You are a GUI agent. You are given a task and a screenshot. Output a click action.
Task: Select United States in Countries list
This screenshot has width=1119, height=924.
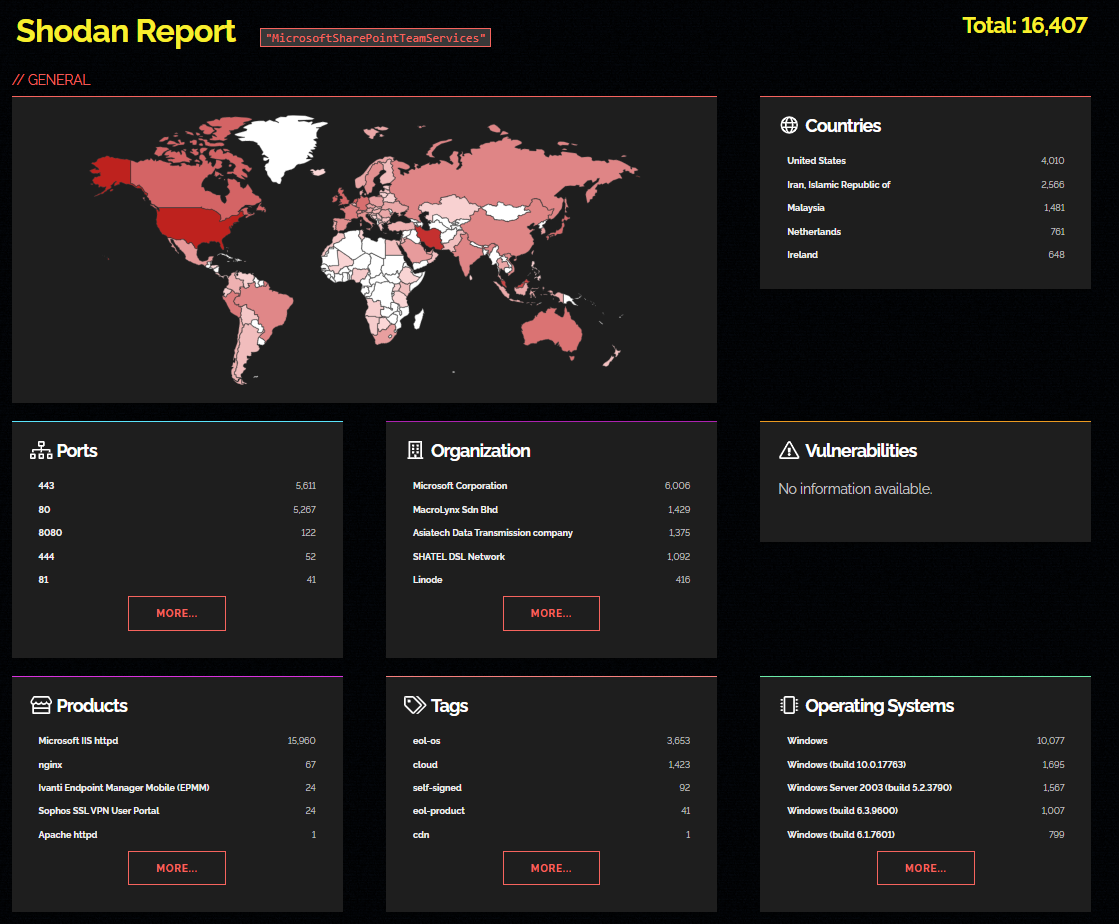pos(926,161)
